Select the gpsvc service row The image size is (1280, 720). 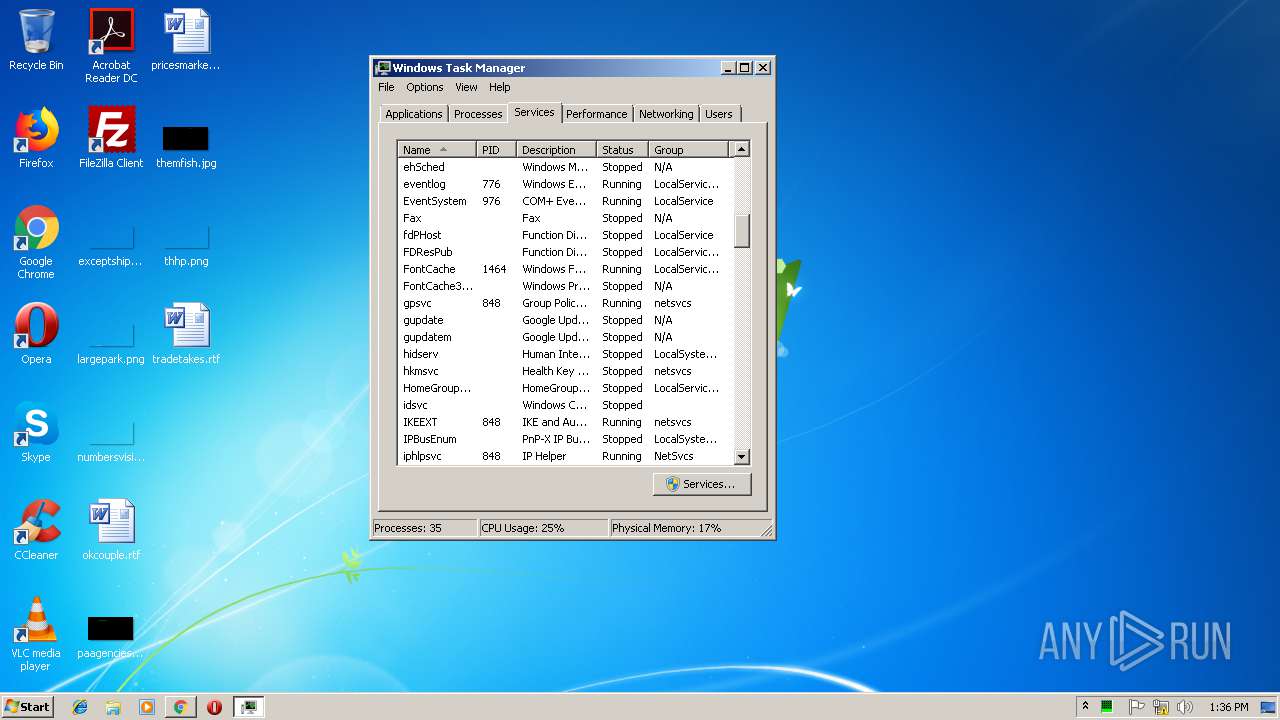click(x=565, y=303)
